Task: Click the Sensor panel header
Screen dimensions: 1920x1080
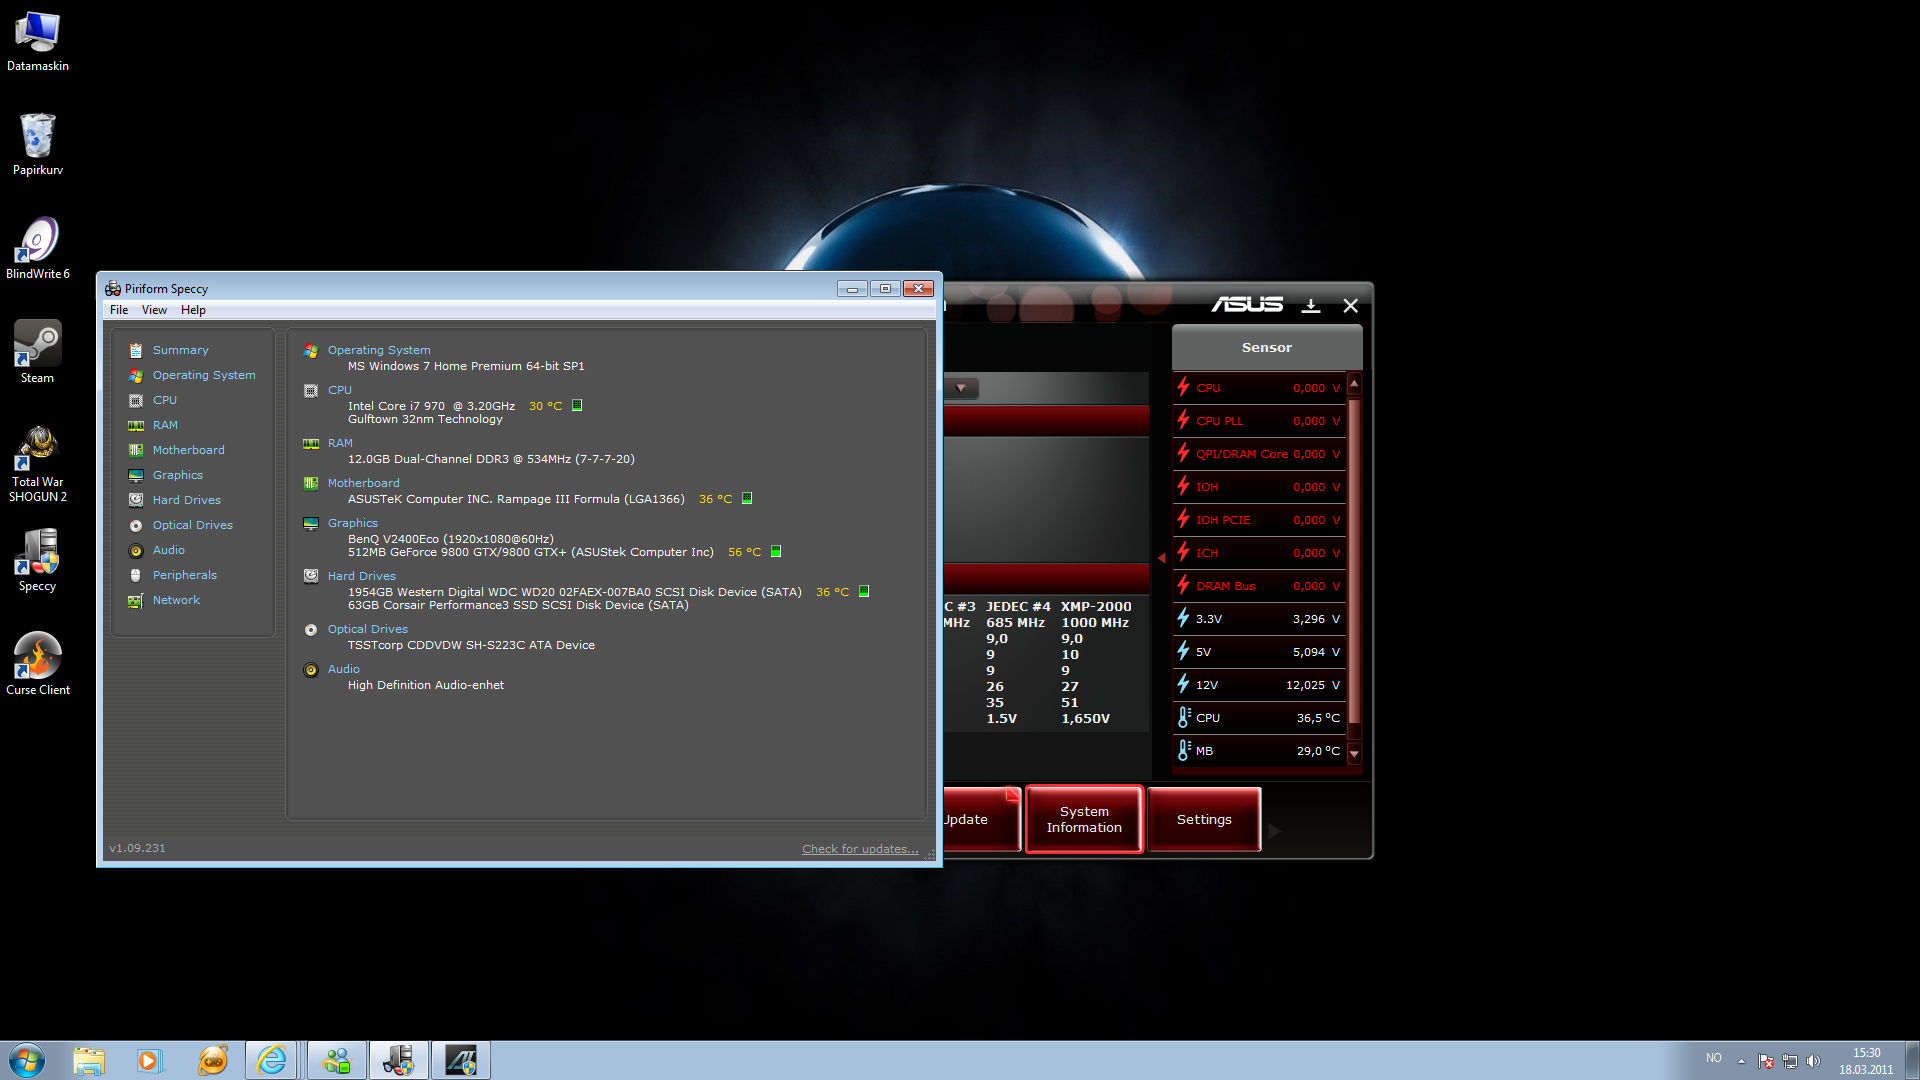Action: pyautogui.click(x=1267, y=347)
